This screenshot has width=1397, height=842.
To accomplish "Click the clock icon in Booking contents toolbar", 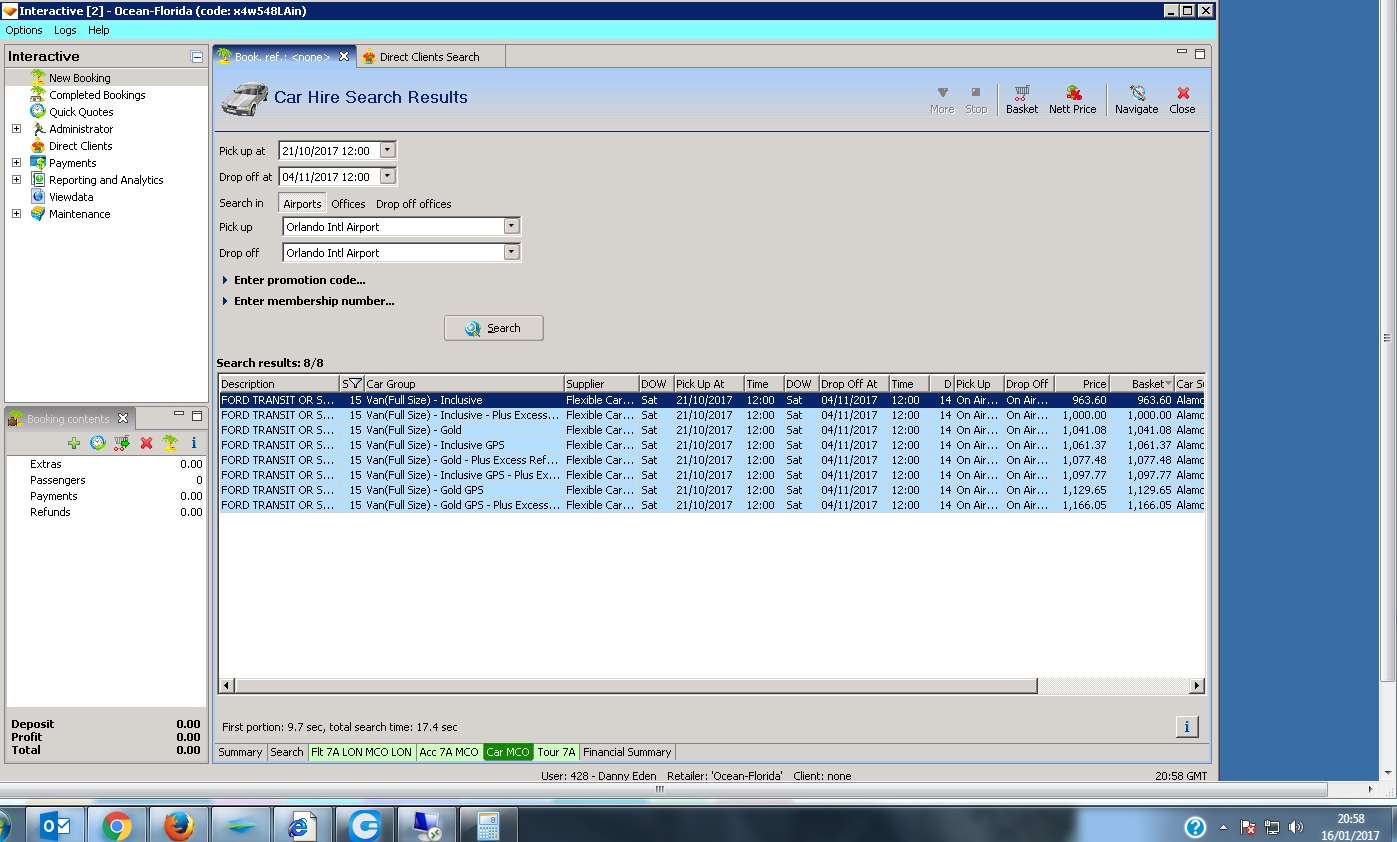I will point(98,443).
